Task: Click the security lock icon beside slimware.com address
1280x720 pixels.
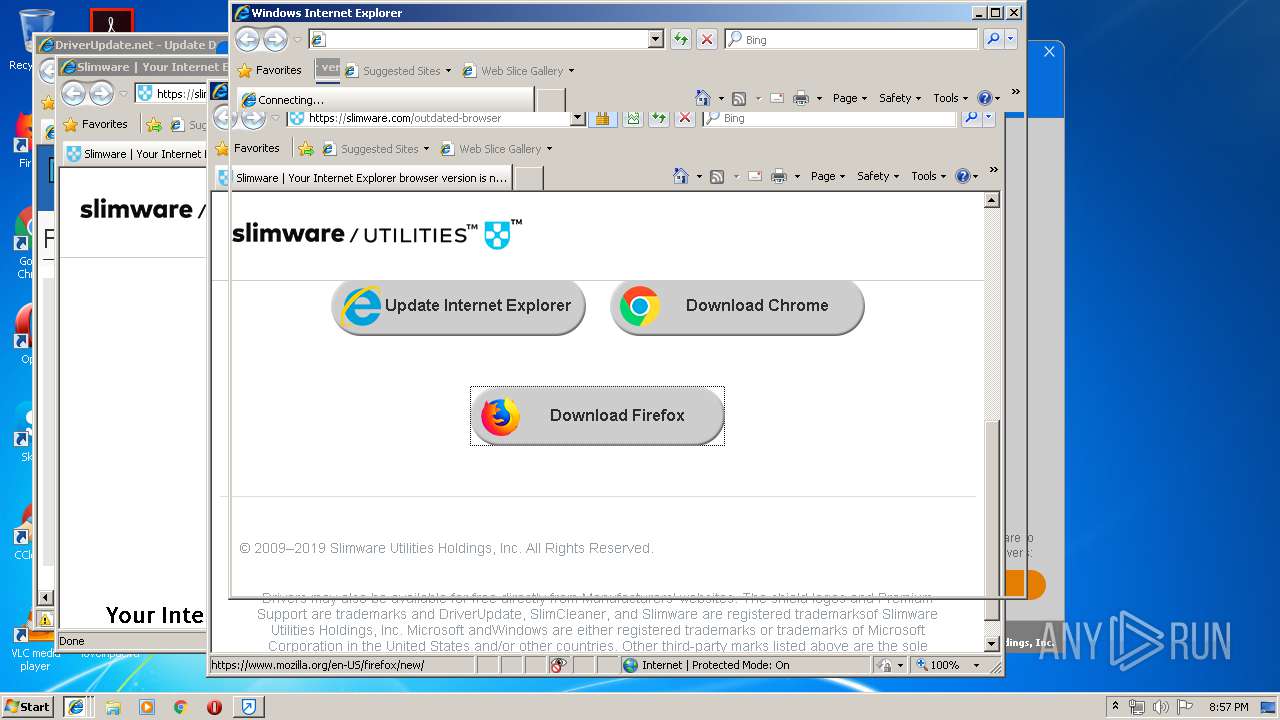Action: pyautogui.click(x=602, y=118)
